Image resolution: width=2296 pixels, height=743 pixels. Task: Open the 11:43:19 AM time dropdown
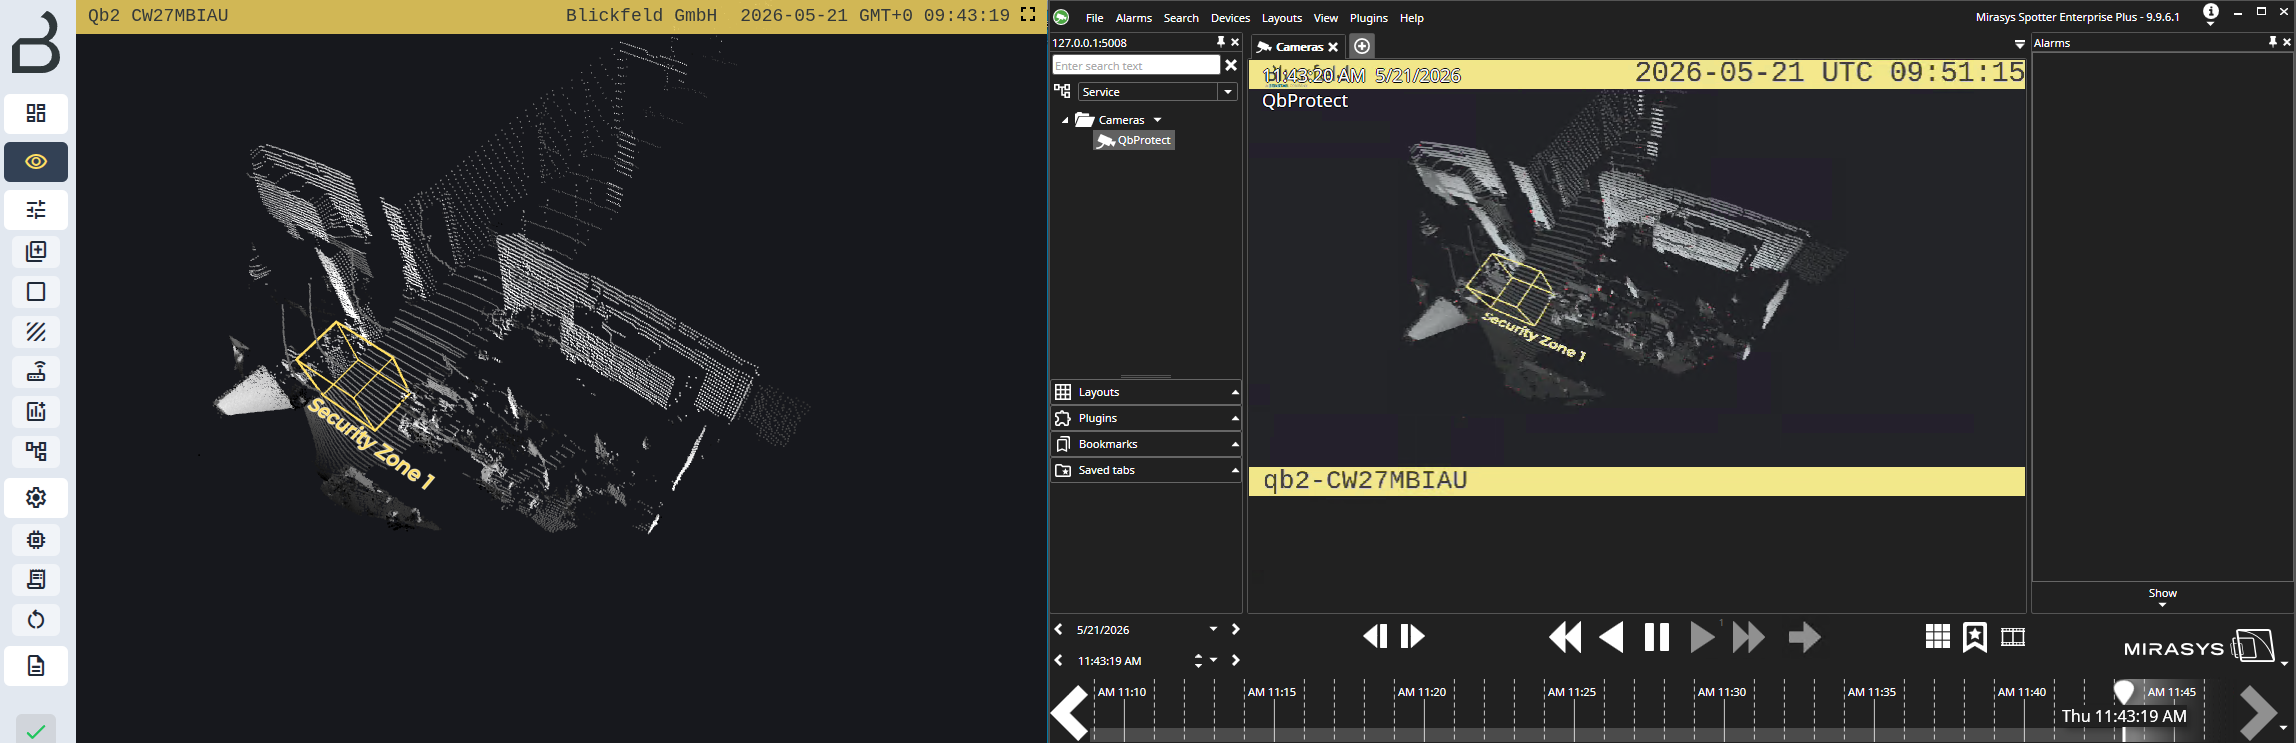(1213, 660)
